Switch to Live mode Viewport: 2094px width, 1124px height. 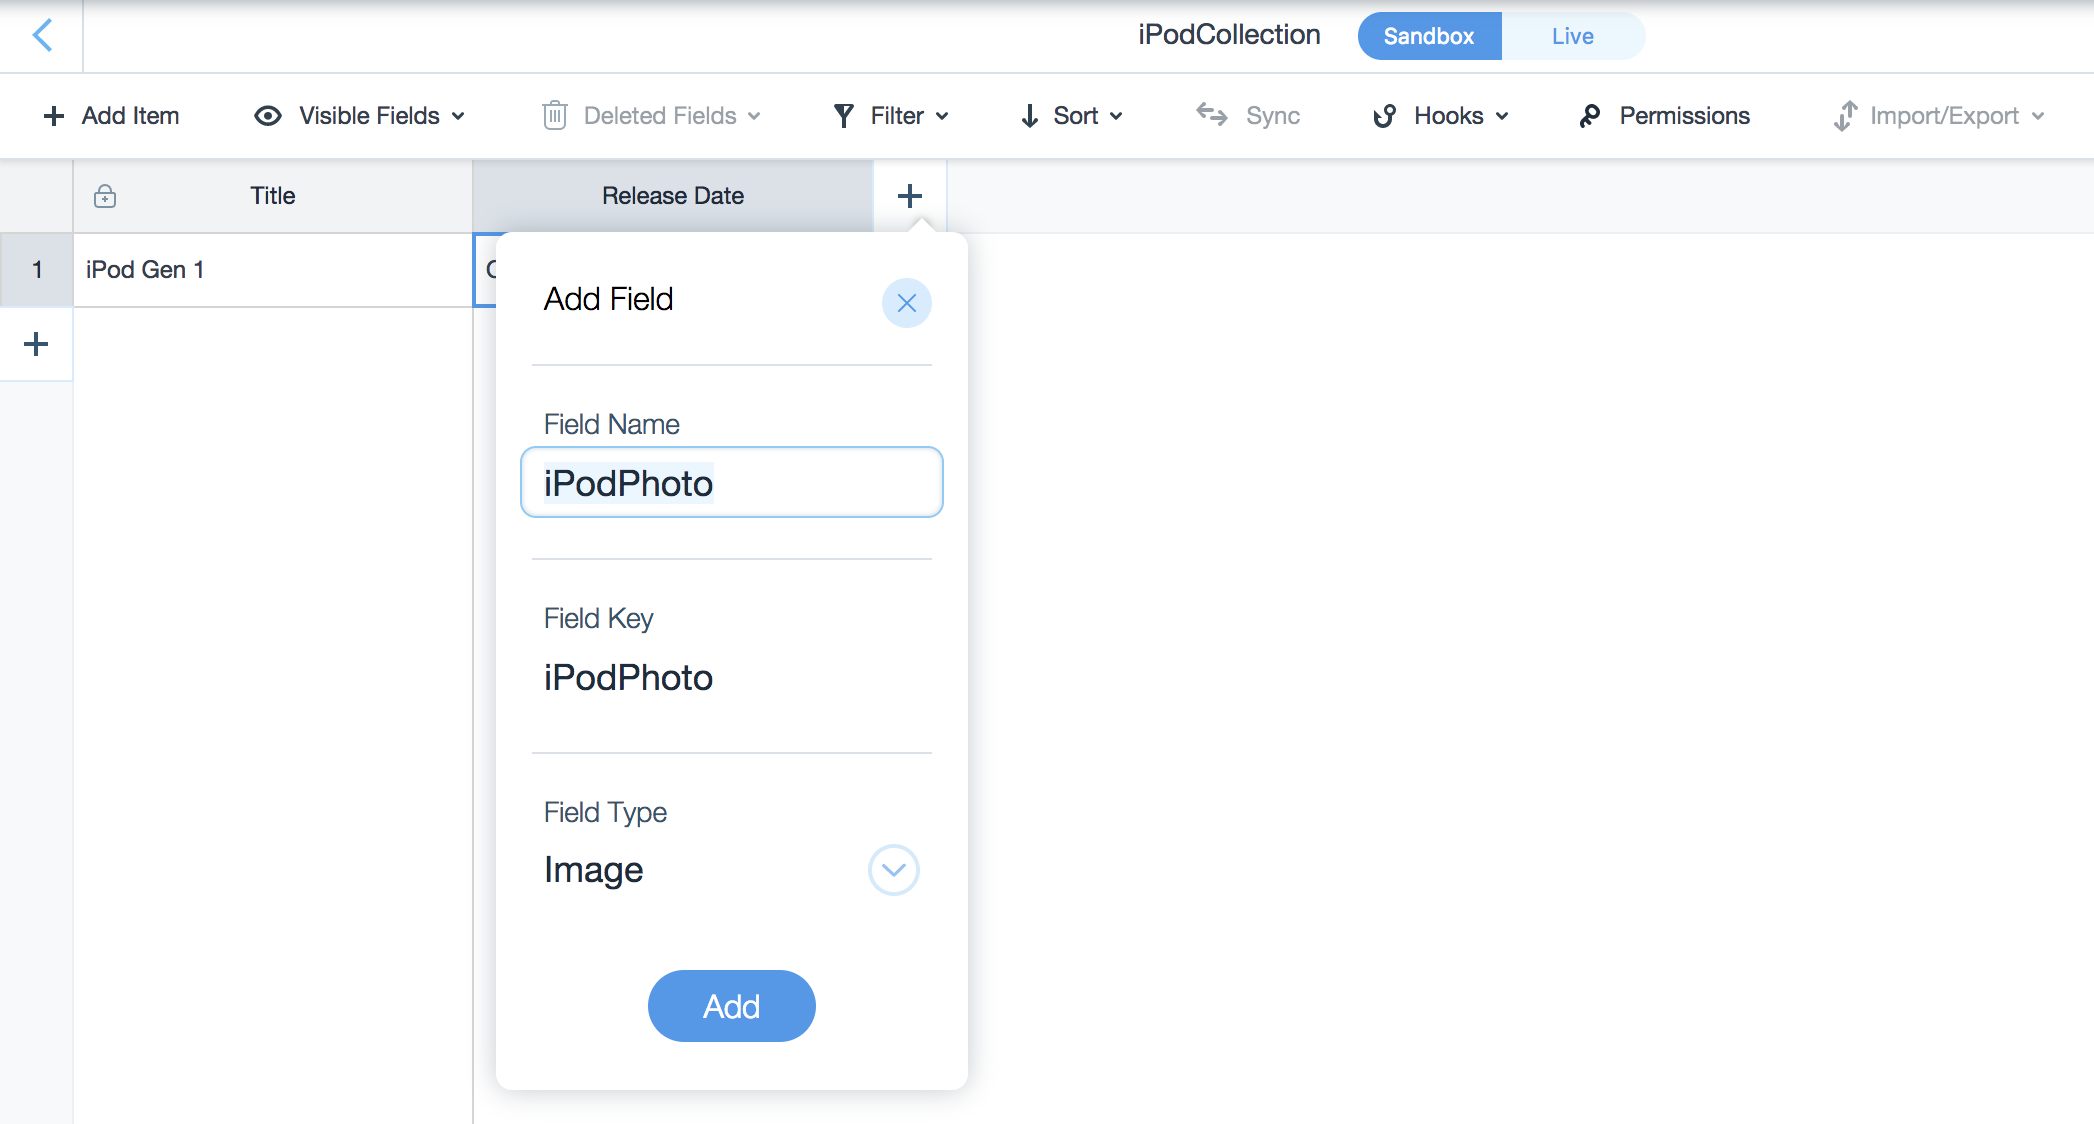pyautogui.click(x=1572, y=36)
